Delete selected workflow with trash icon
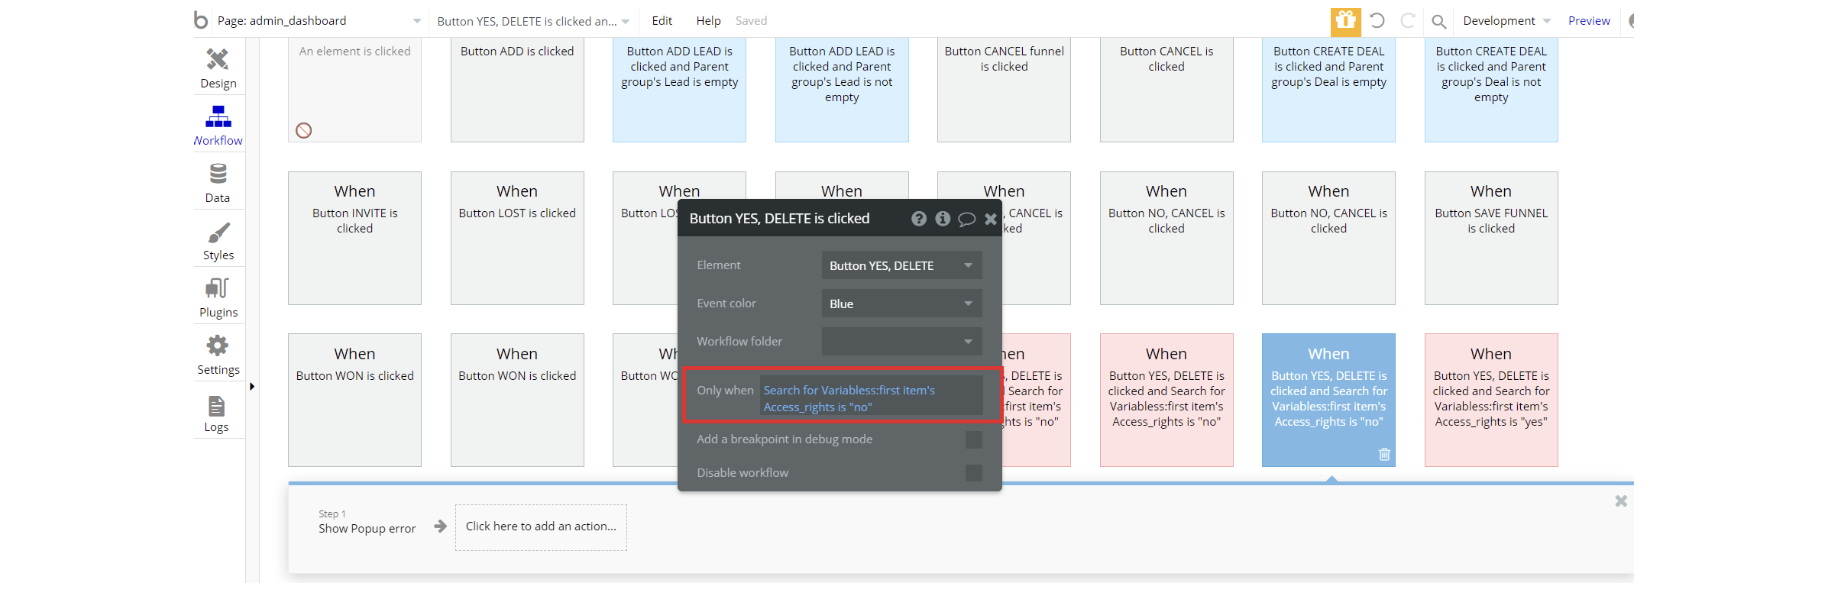Image resolution: width=1830 pixels, height=596 pixels. tap(1384, 455)
